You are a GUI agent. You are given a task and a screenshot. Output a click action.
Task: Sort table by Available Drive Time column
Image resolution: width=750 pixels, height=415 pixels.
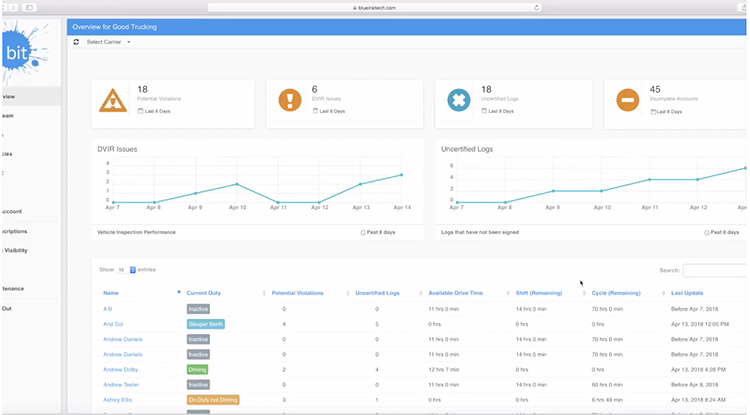tap(455, 293)
